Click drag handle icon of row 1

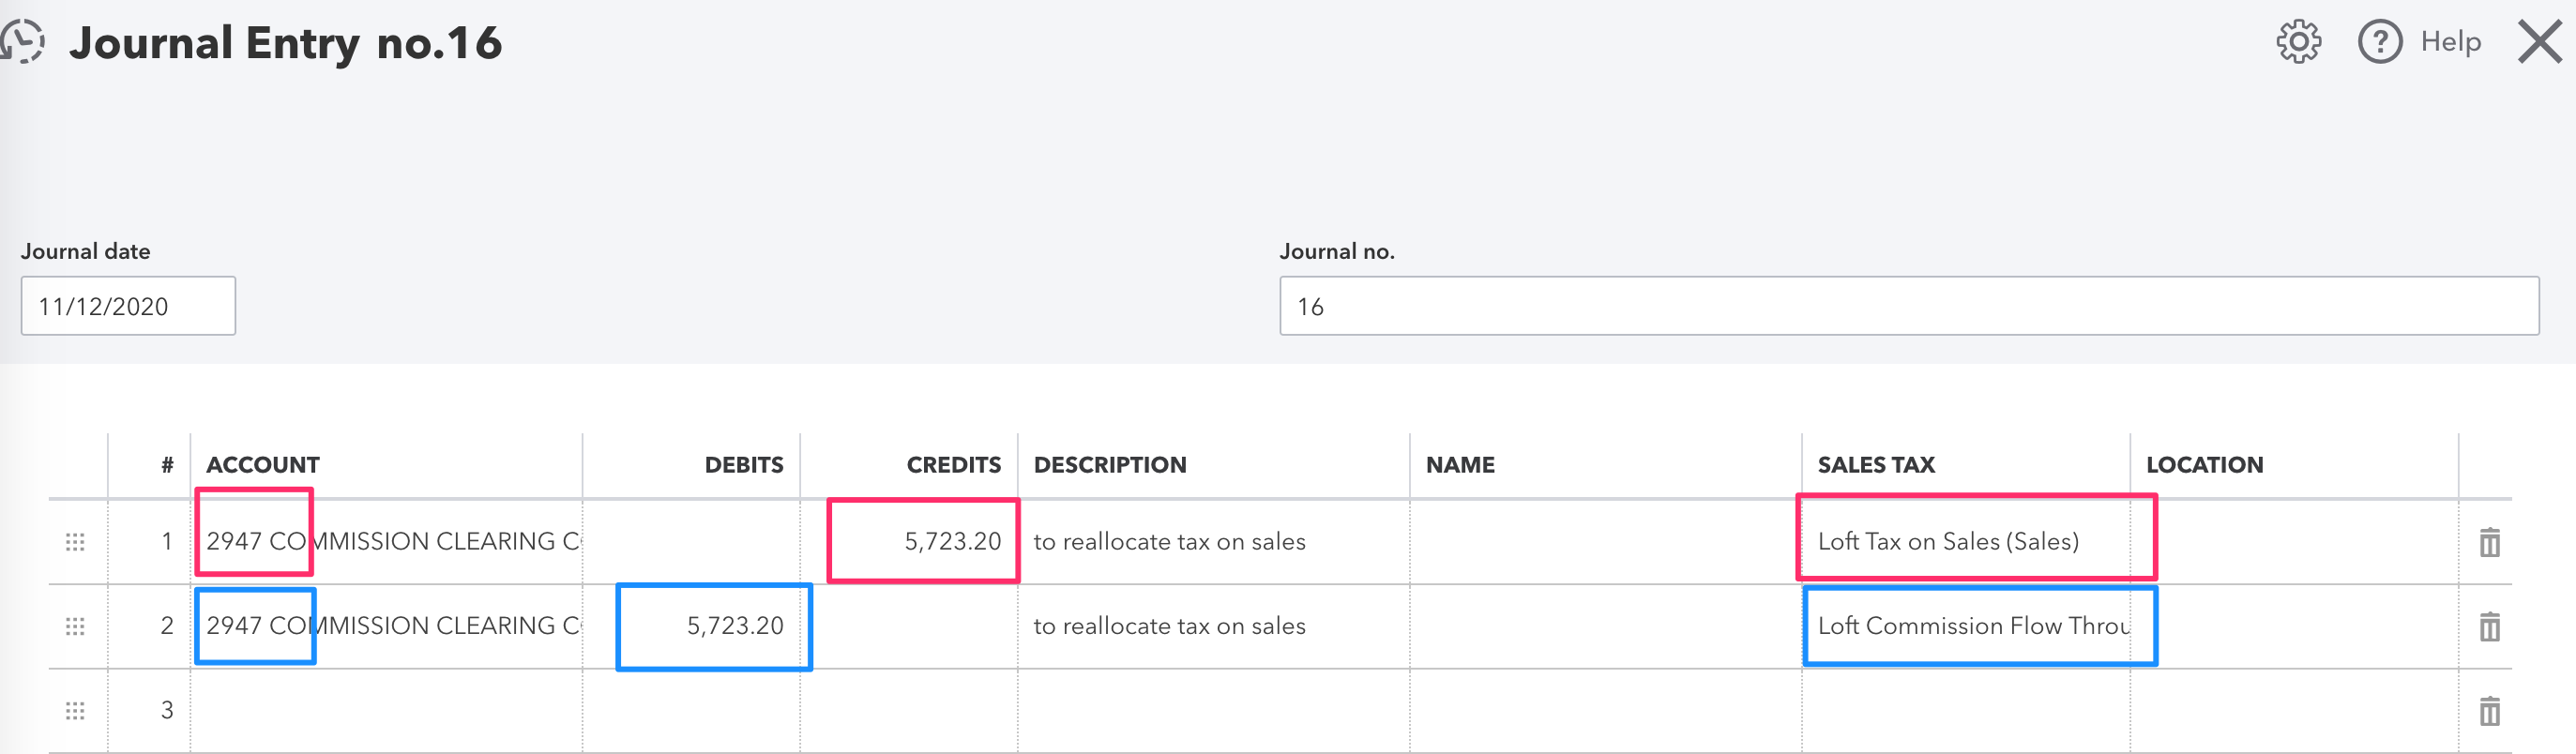tap(75, 542)
